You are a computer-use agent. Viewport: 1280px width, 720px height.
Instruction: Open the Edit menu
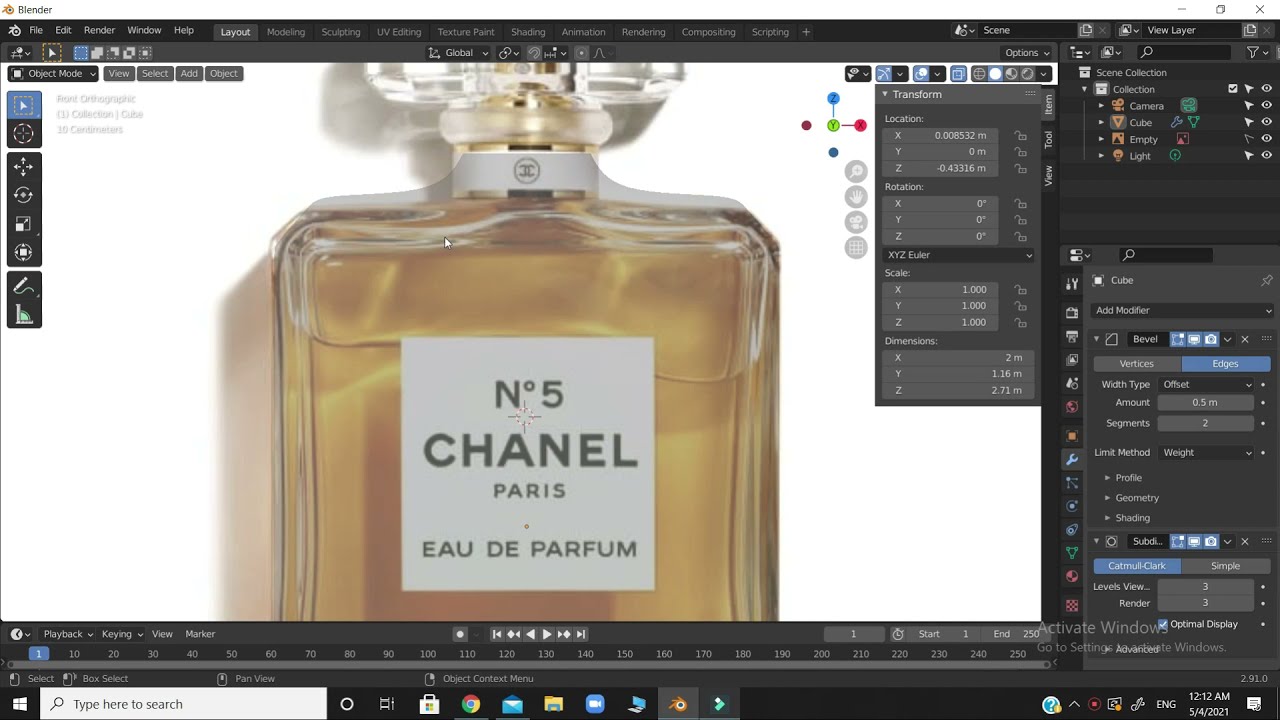click(x=63, y=31)
